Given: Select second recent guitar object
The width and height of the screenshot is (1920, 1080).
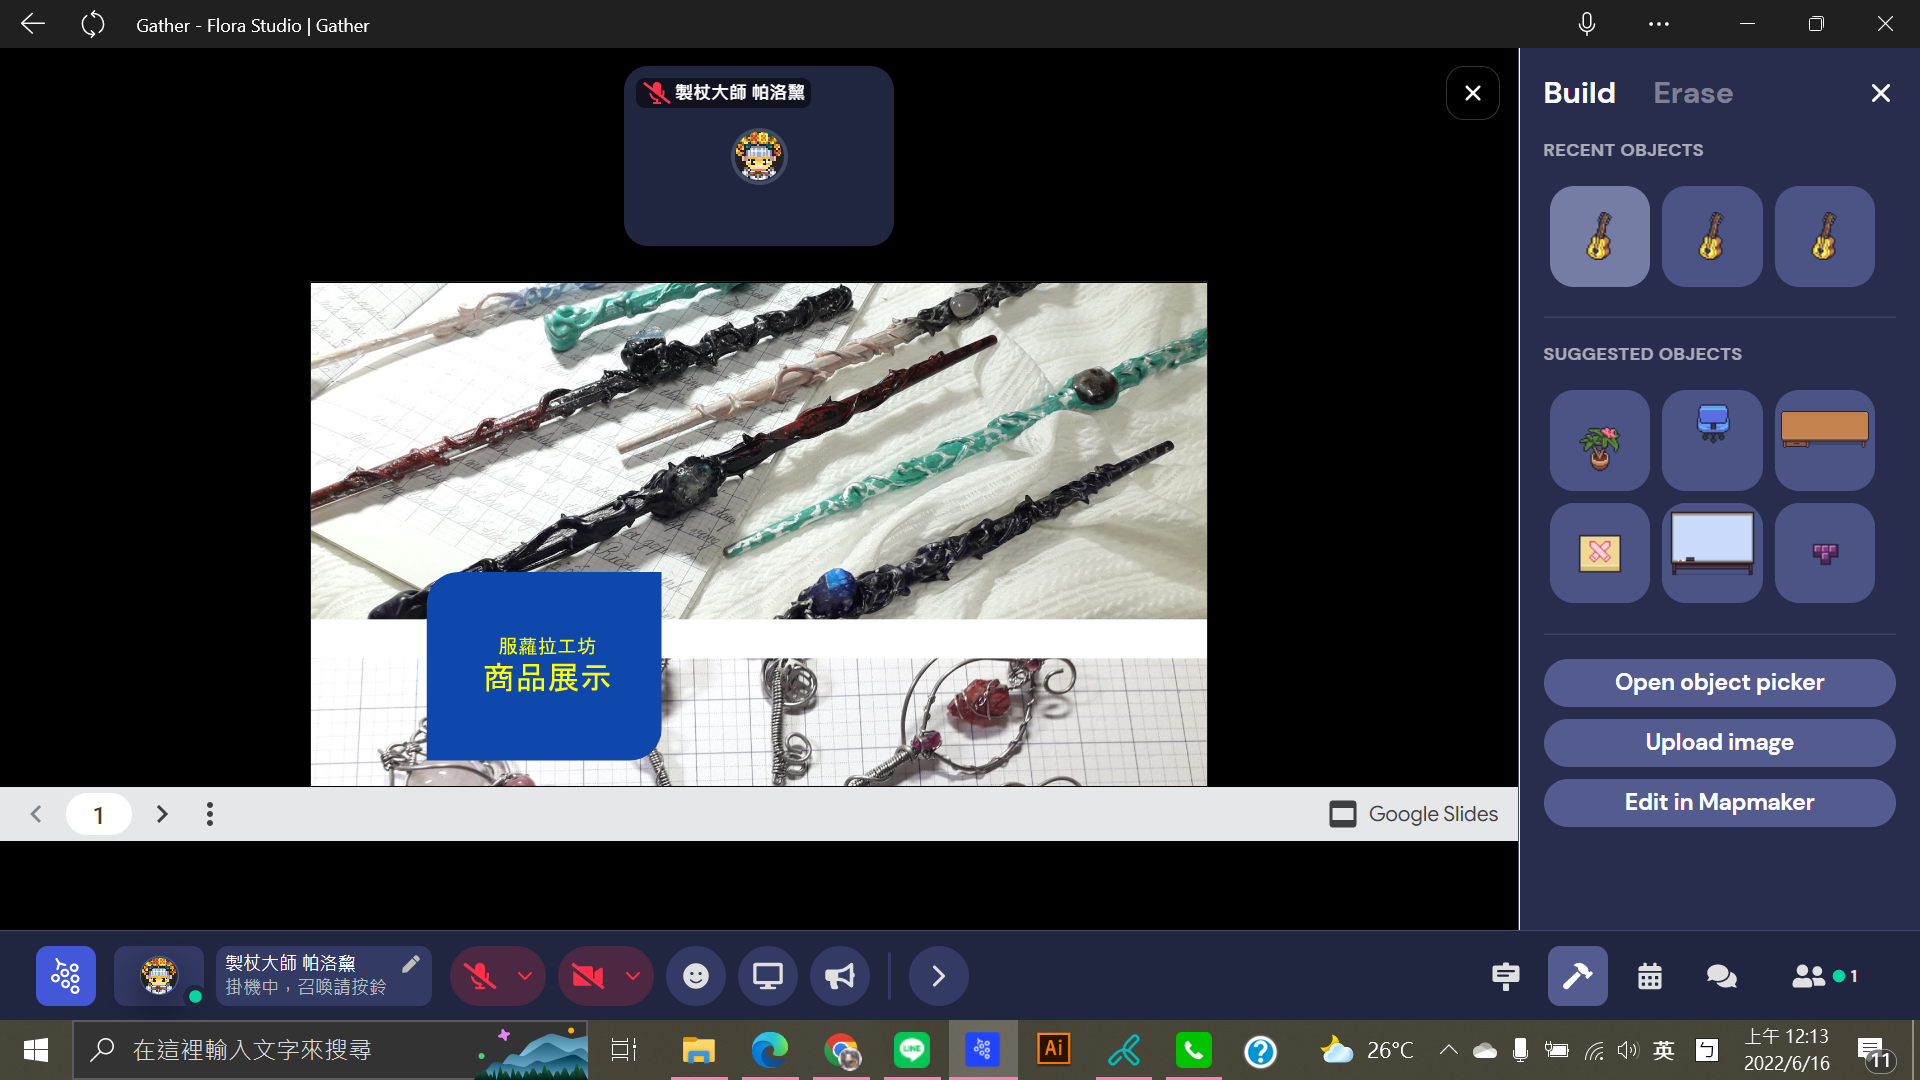Looking at the screenshot, I should pyautogui.click(x=1712, y=236).
